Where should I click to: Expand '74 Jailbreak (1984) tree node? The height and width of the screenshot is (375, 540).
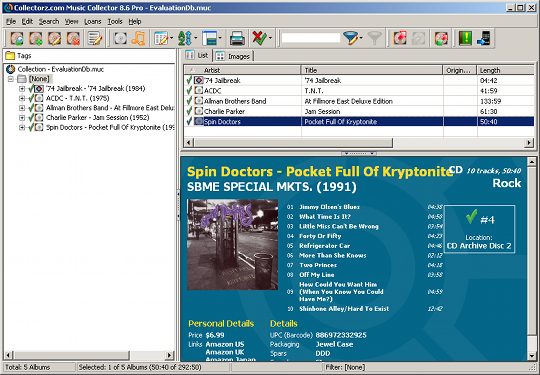click(22, 88)
